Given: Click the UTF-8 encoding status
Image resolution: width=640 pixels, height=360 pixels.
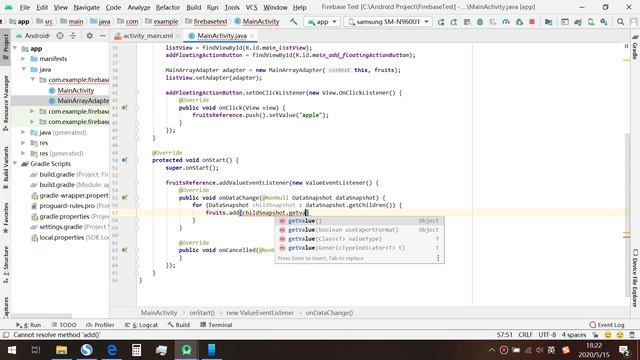Looking at the screenshot, I should click(x=547, y=335).
